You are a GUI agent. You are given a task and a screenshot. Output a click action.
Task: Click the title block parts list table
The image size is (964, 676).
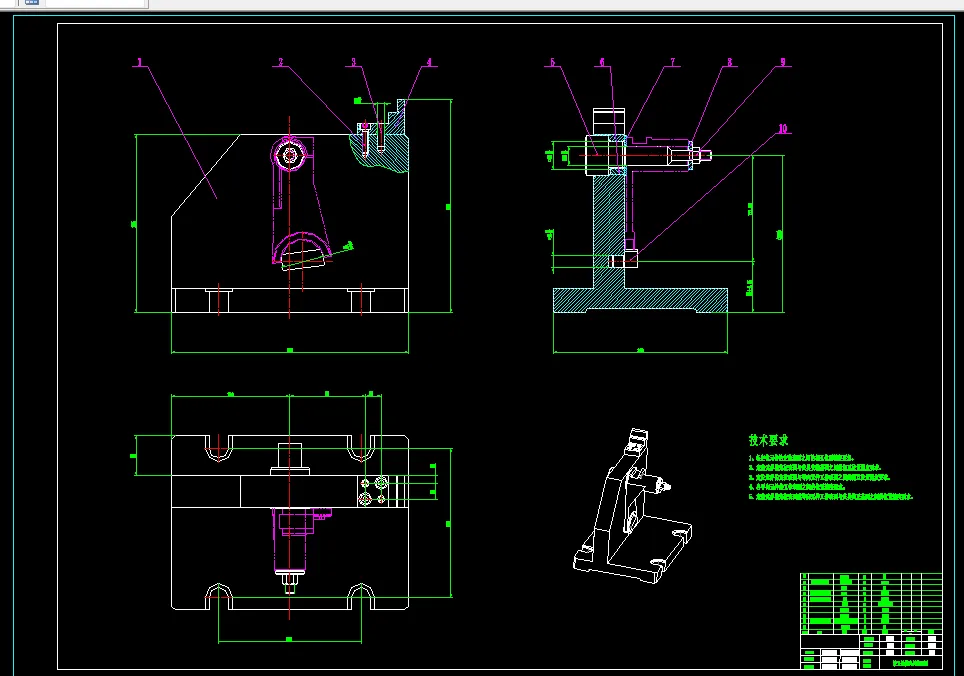pos(871,603)
